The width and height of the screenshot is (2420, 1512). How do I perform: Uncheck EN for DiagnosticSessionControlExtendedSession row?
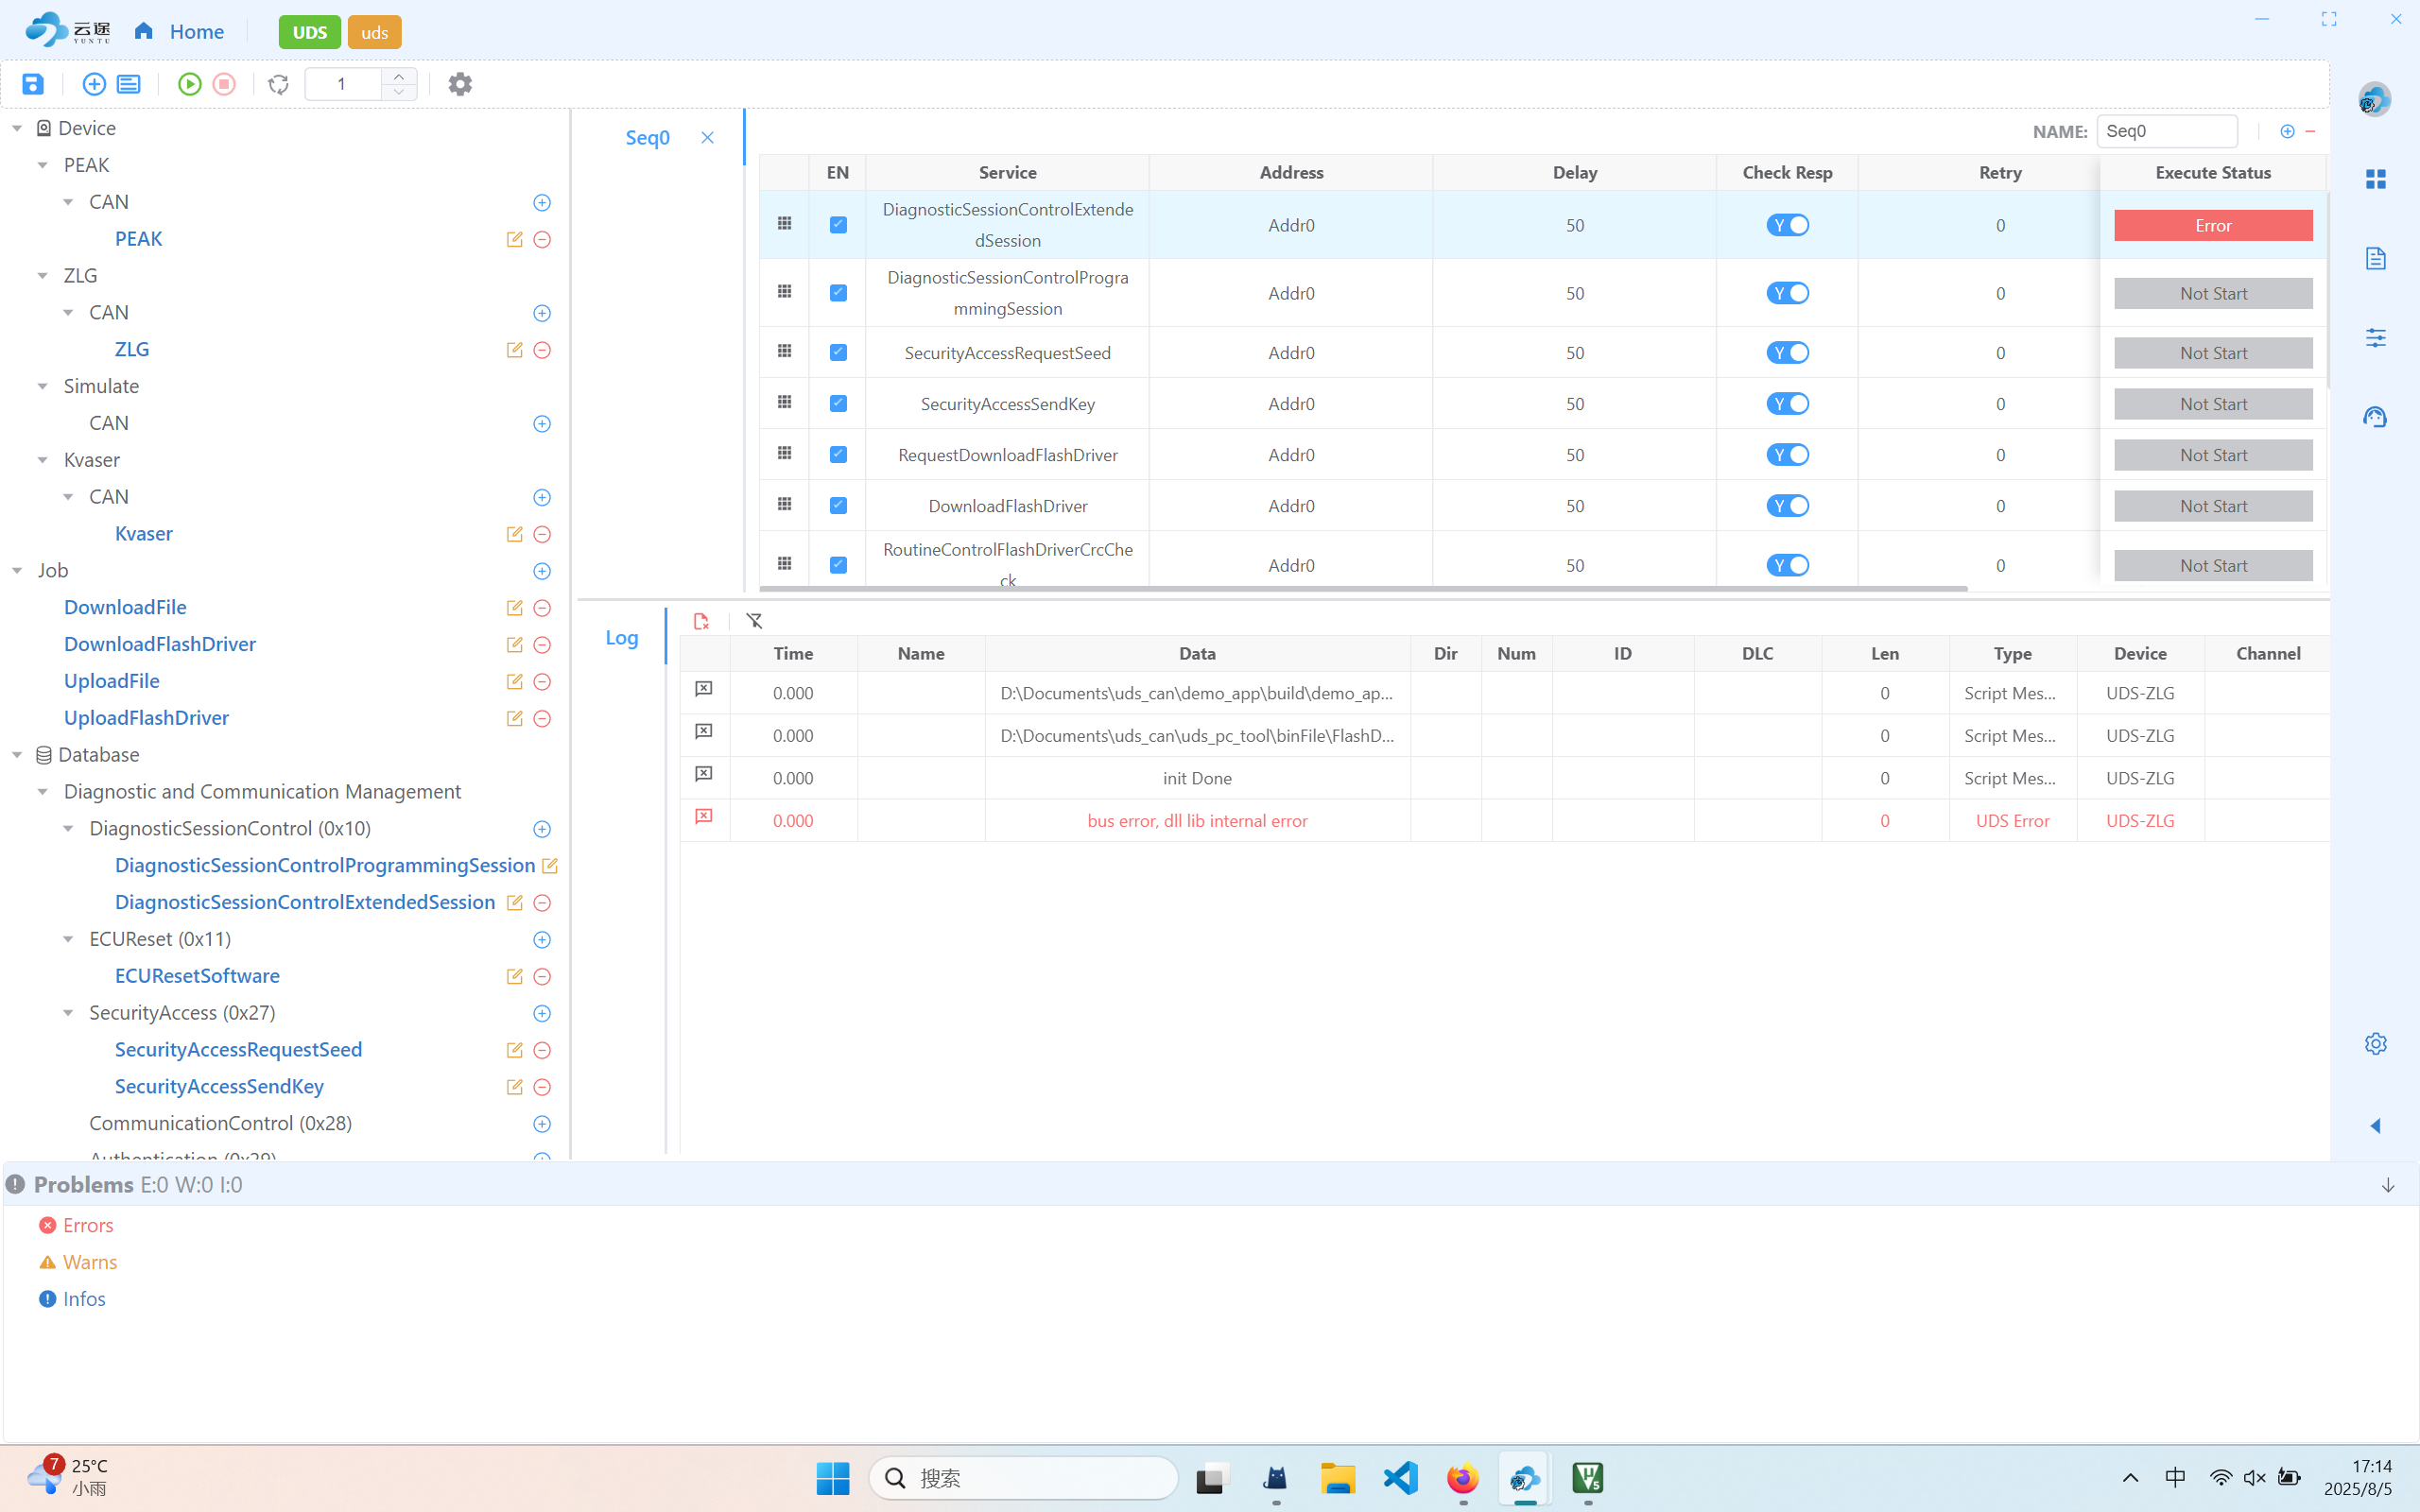[838, 225]
